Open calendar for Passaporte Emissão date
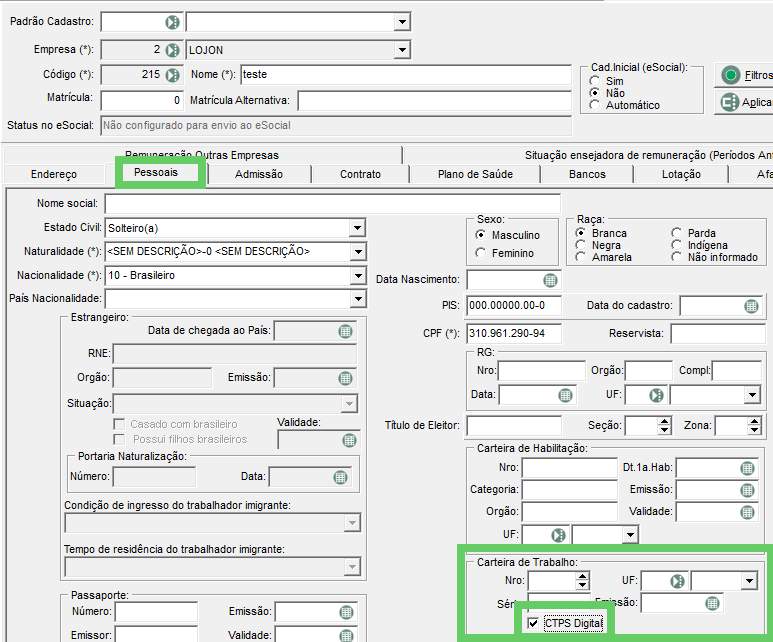This screenshot has width=773, height=642. [x=347, y=612]
